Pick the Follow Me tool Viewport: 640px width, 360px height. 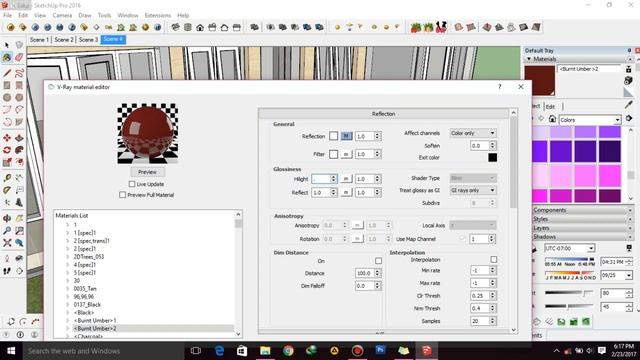(x=19, y=150)
